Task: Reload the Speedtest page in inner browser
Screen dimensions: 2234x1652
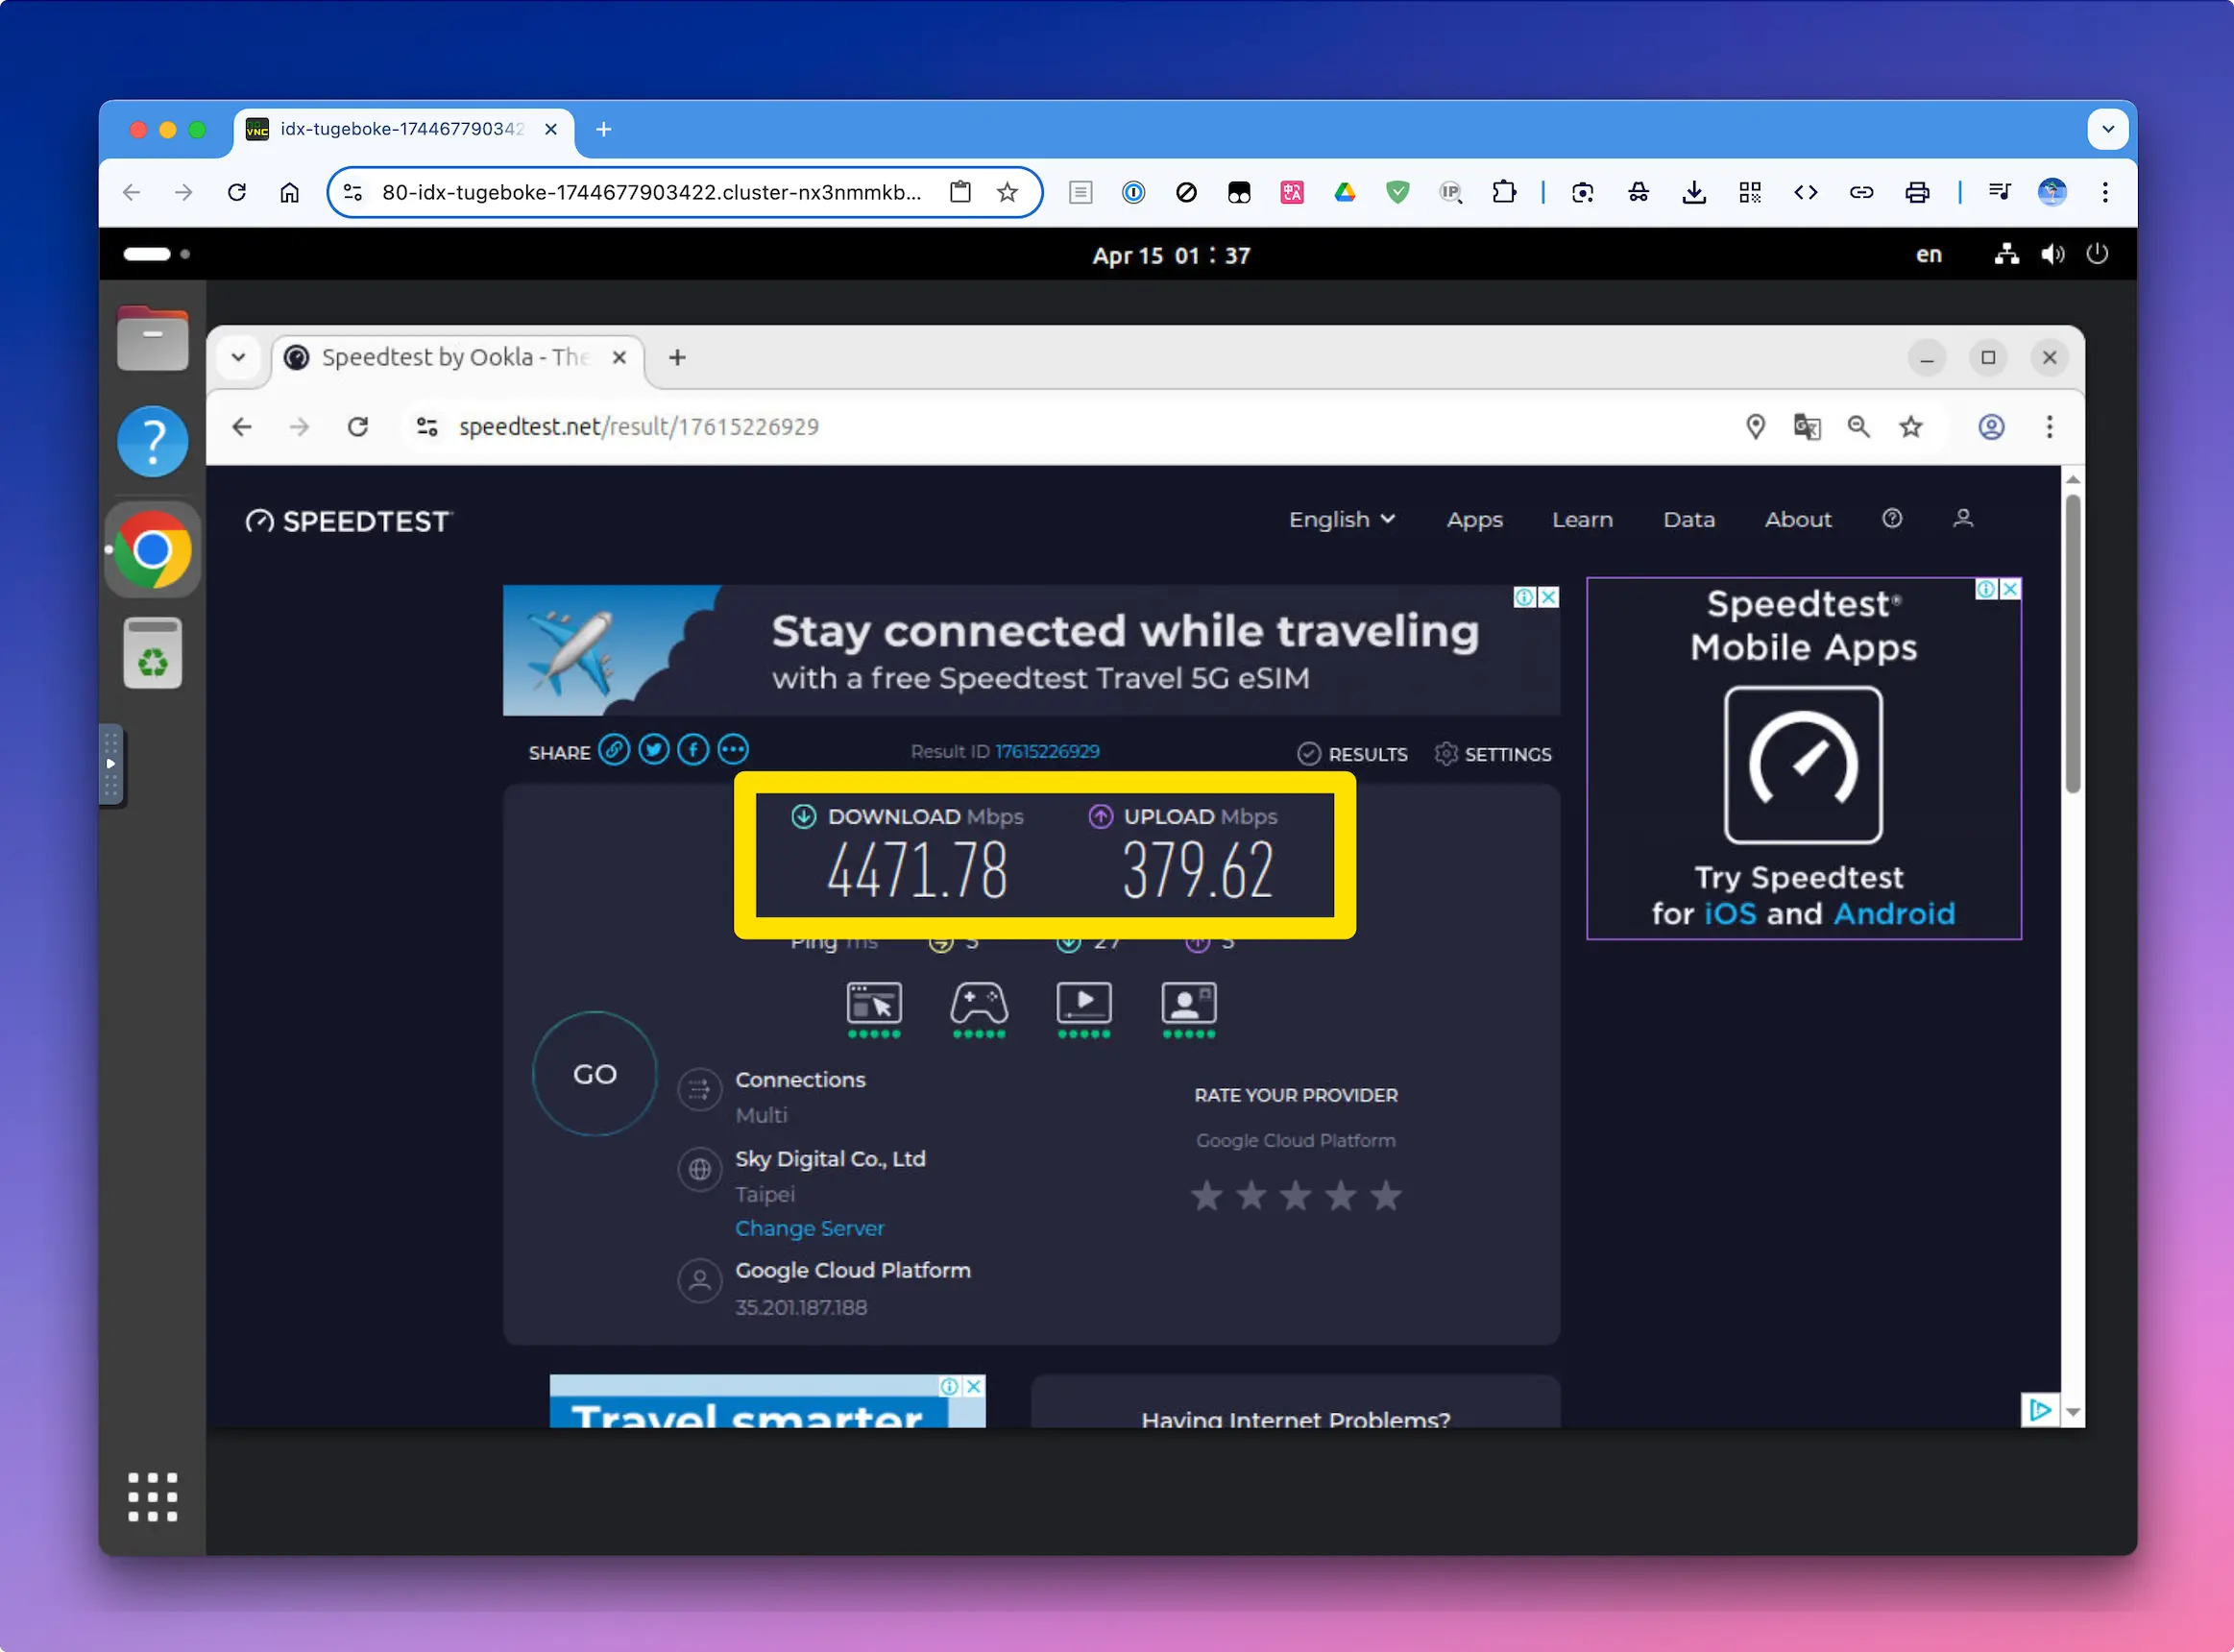Action: click(x=358, y=427)
